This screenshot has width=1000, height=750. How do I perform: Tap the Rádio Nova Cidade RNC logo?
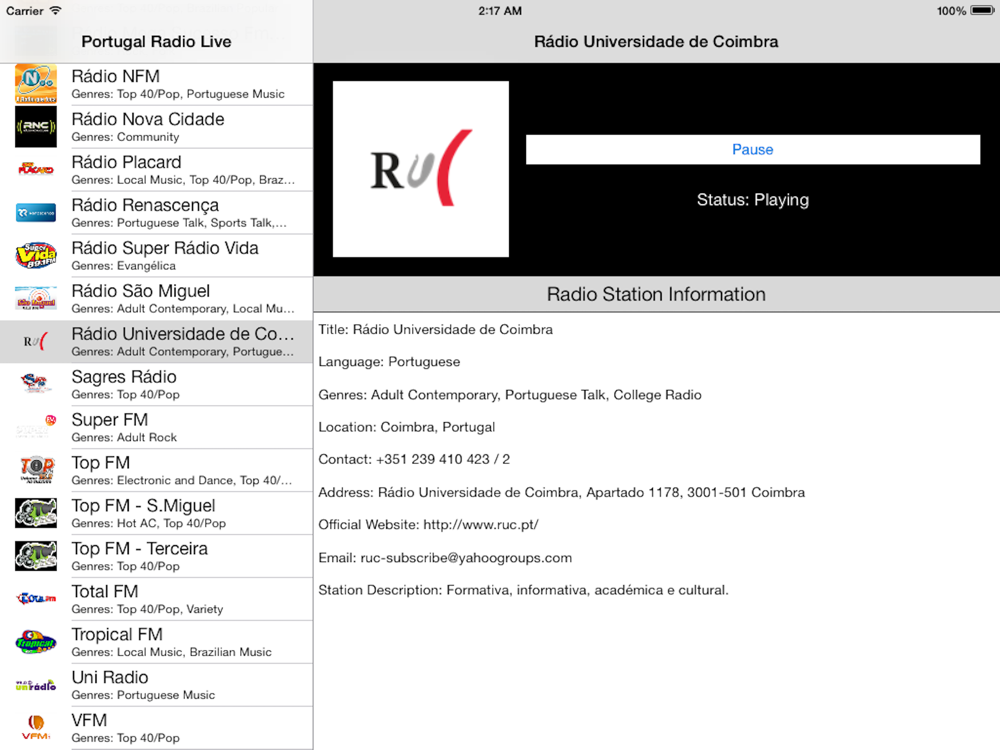pos(36,127)
